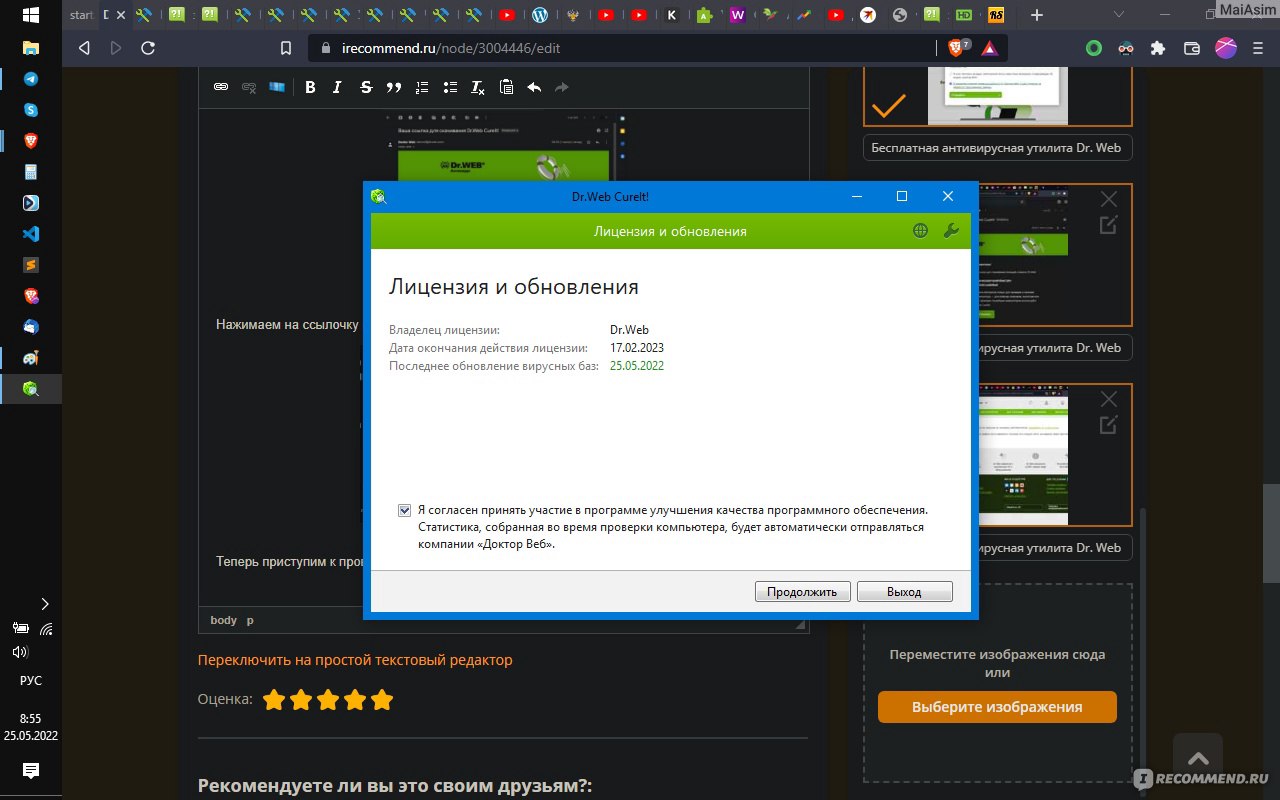This screenshot has height=800, width=1280.
Task: Switch to the WordPress browser tab
Action: coord(540,15)
